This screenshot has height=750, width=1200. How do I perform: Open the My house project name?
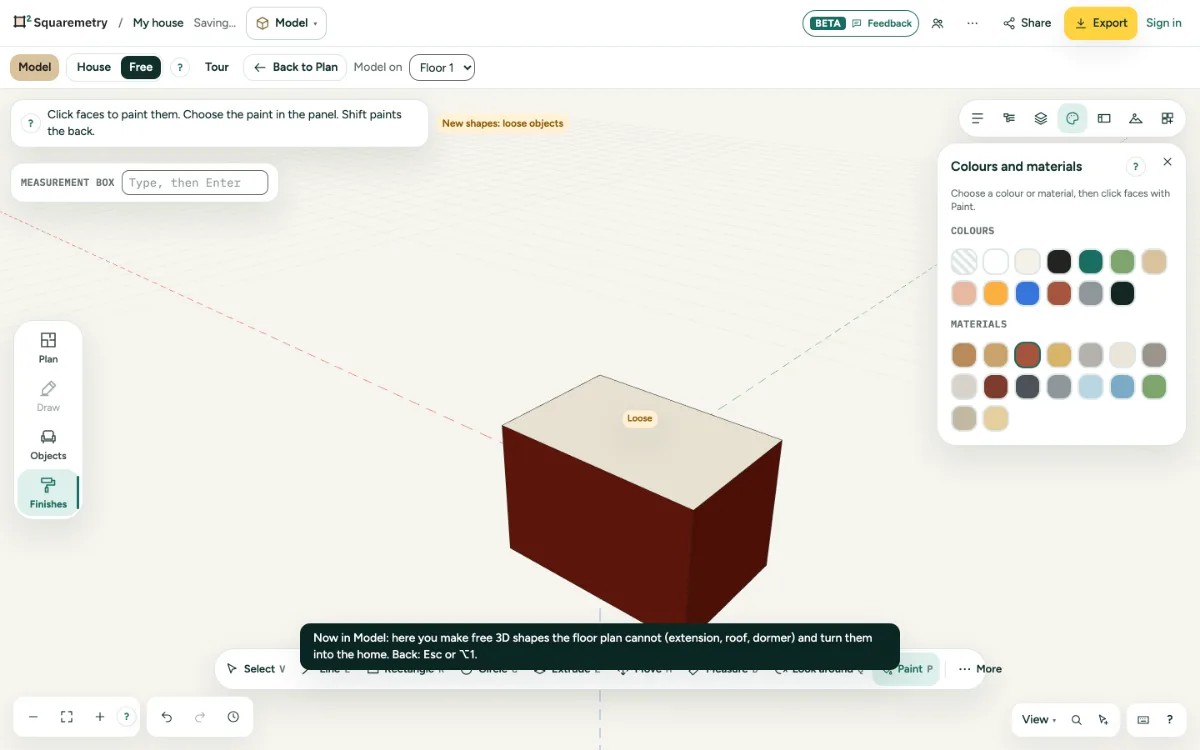158,23
